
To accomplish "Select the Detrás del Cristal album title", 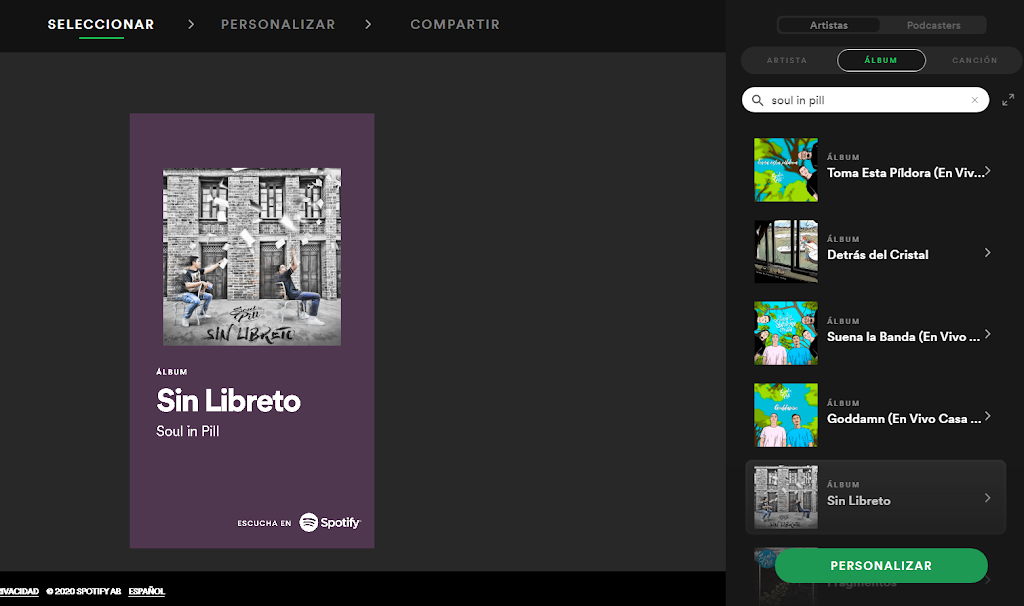I will coord(878,255).
